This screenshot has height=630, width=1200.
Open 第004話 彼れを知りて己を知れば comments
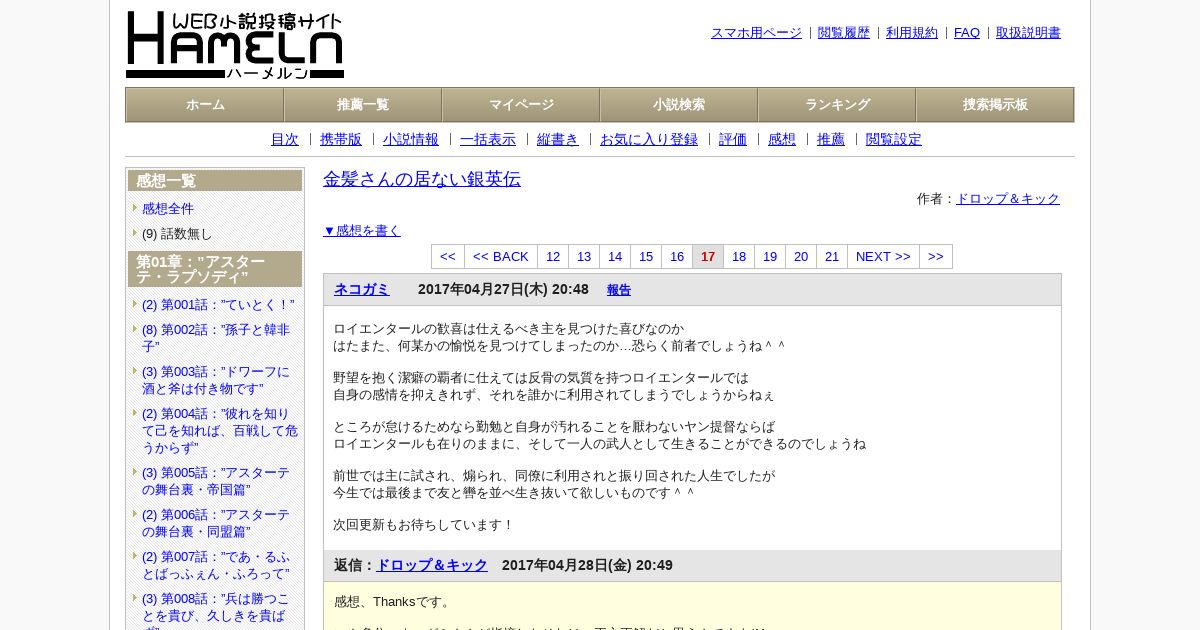[x=220, y=431]
